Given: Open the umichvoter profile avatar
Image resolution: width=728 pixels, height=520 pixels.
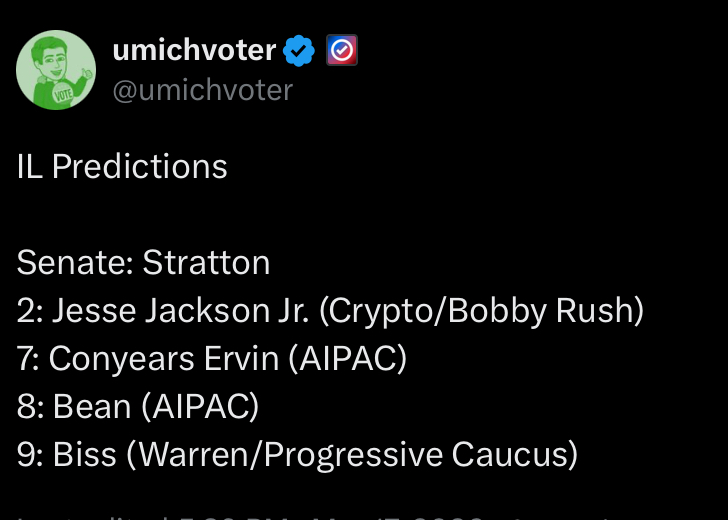Looking at the screenshot, I should pyautogui.click(x=56, y=70).
